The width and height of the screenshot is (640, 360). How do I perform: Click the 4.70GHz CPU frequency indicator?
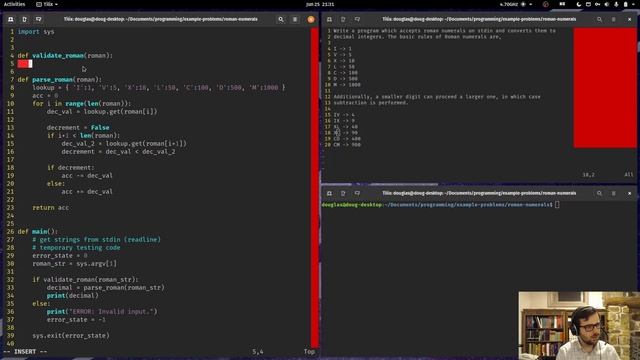point(509,4)
